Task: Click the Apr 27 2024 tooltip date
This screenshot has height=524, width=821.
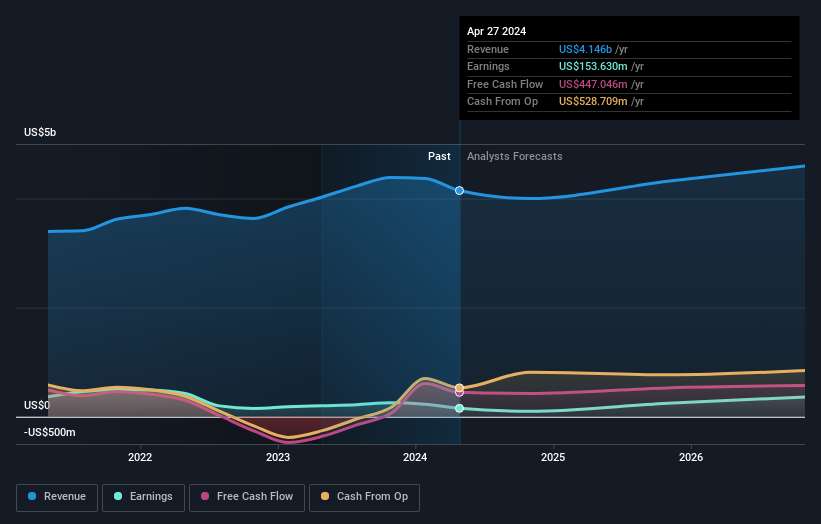Action: pos(496,31)
